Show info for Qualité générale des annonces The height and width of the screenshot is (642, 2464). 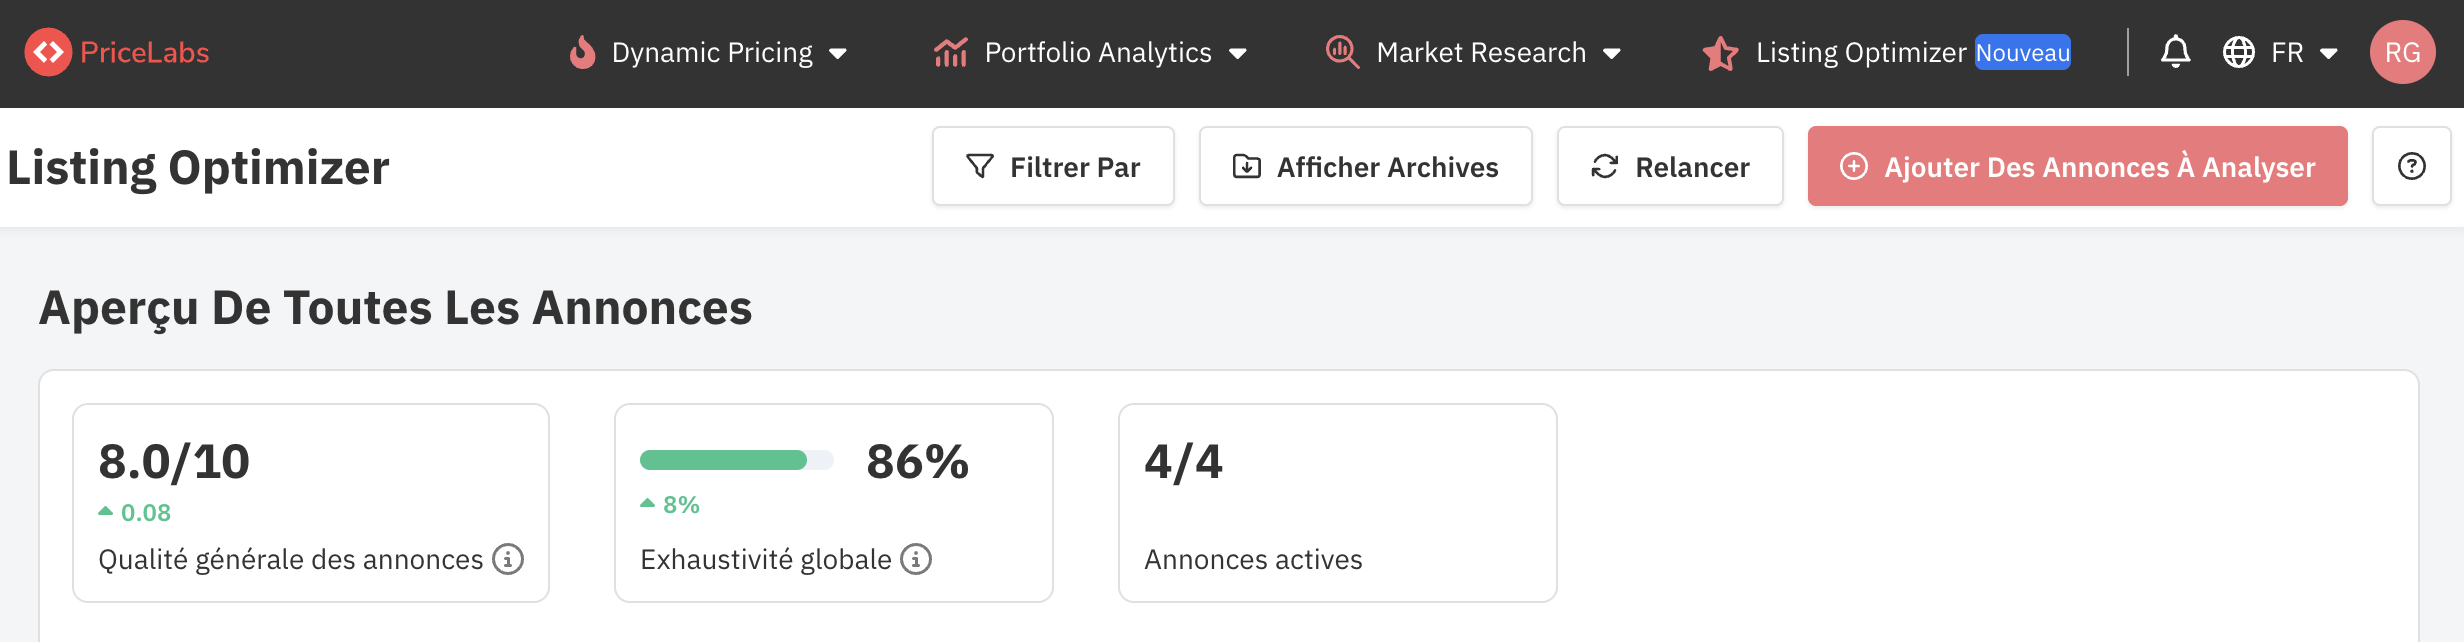[x=508, y=559]
